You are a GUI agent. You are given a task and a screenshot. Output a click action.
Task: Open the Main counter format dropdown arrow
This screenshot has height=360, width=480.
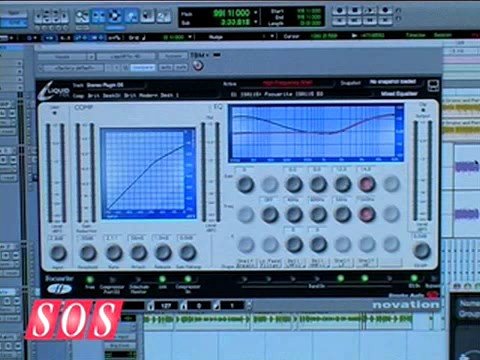pos(256,13)
